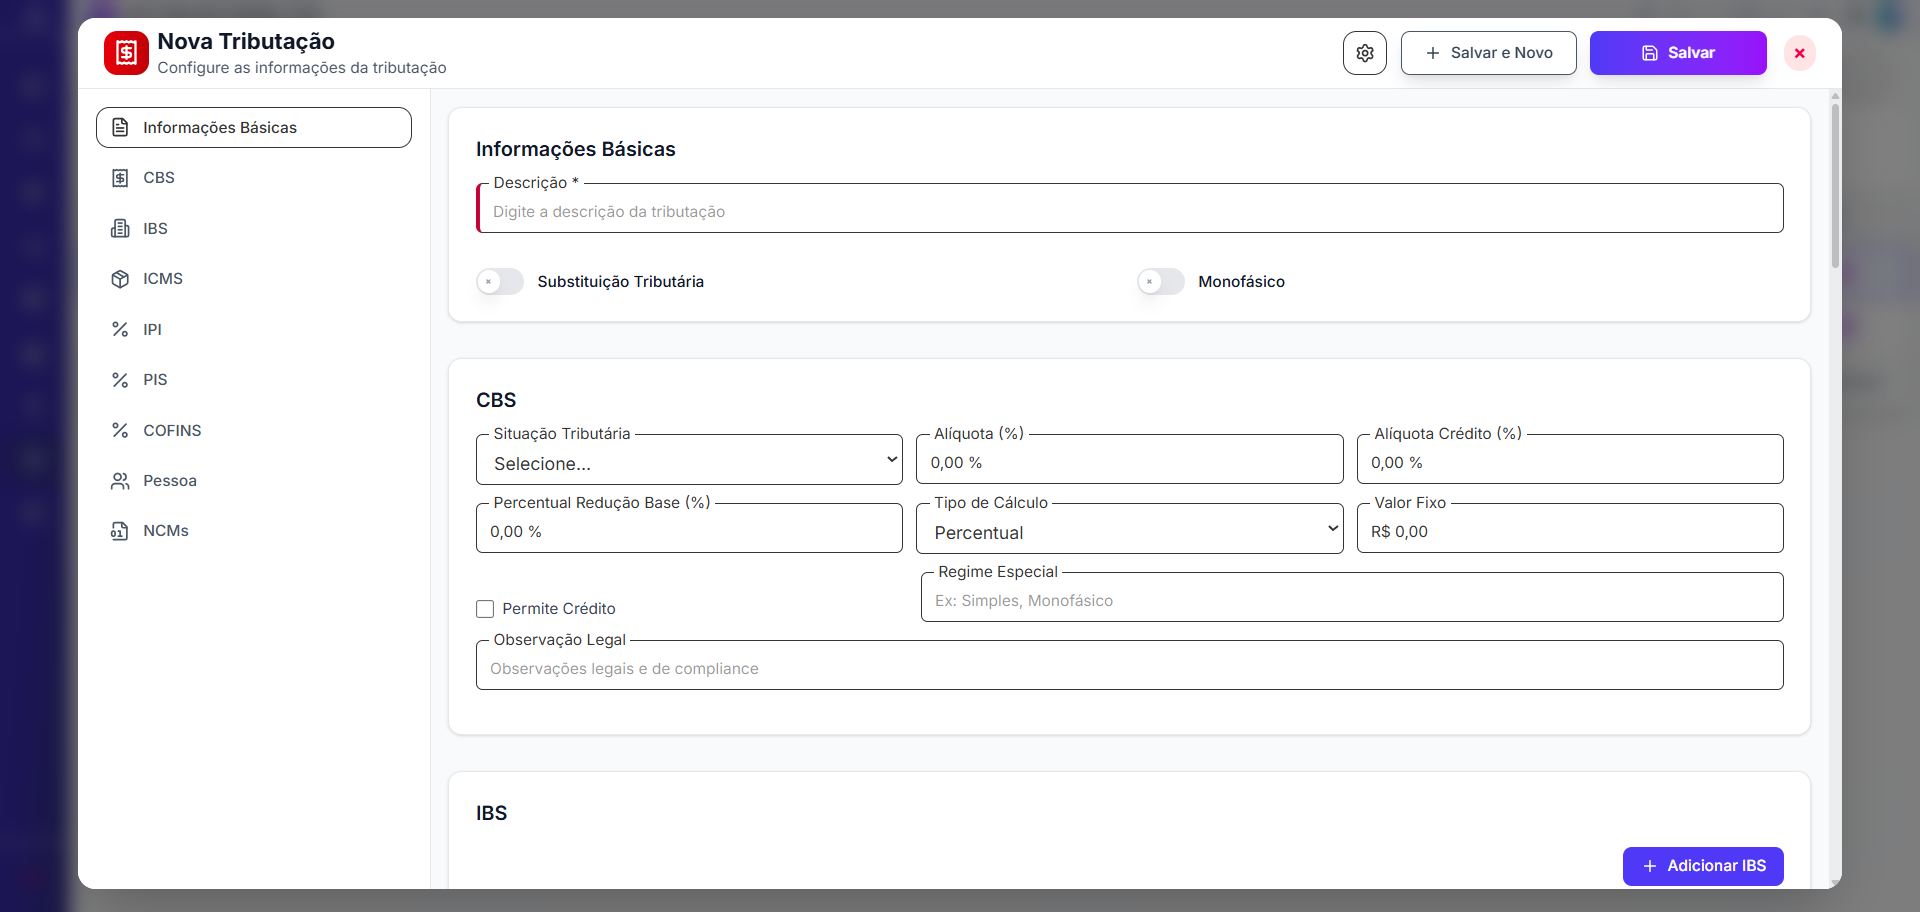The width and height of the screenshot is (1920, 912).
Task: Click the document icon beside Informações Básicas
Action: pos(120,128)
